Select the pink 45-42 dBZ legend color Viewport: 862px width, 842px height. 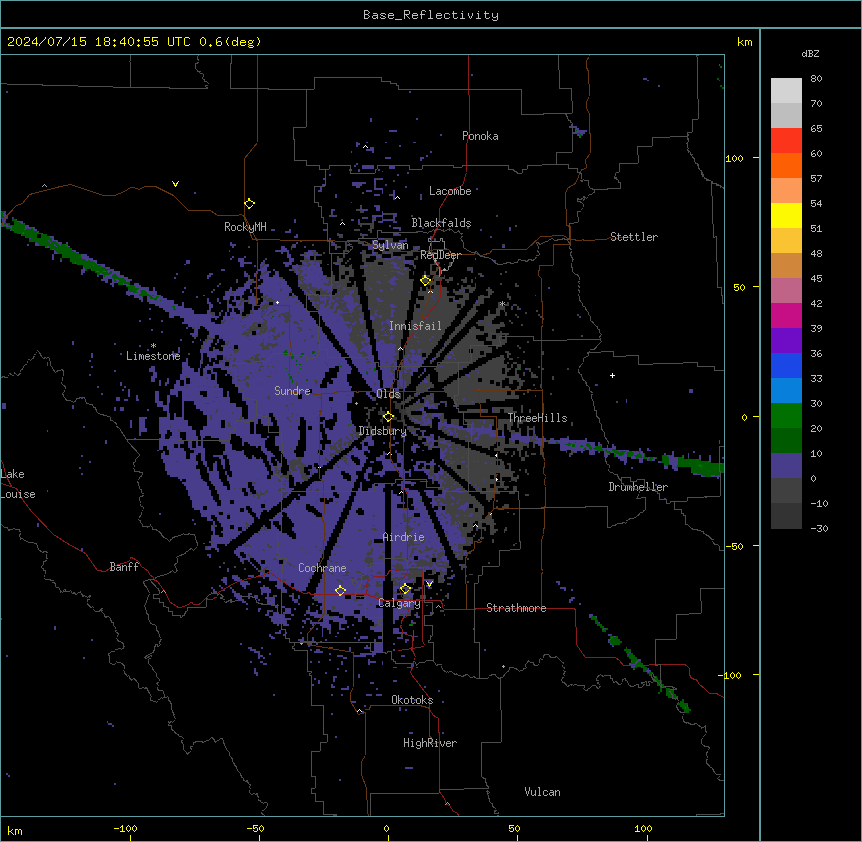786,290
